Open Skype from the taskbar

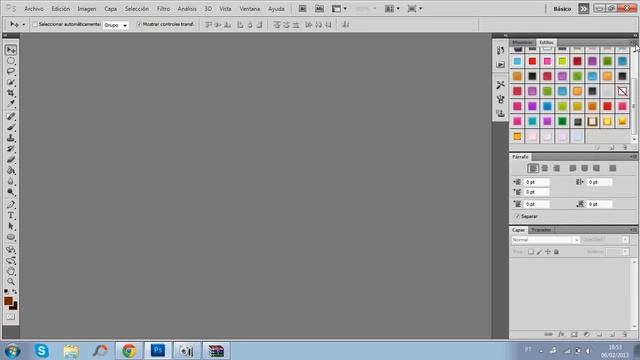coord(42,351)
